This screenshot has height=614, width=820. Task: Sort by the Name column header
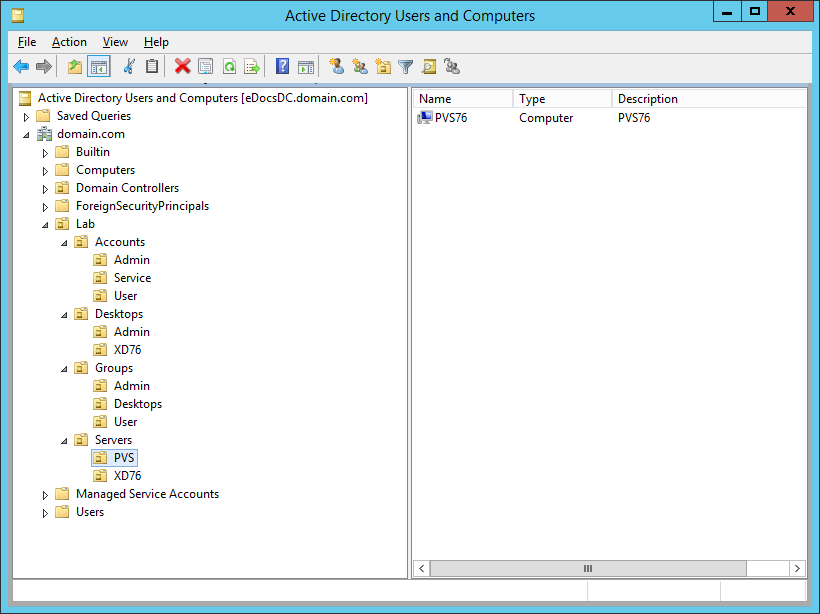462,99
